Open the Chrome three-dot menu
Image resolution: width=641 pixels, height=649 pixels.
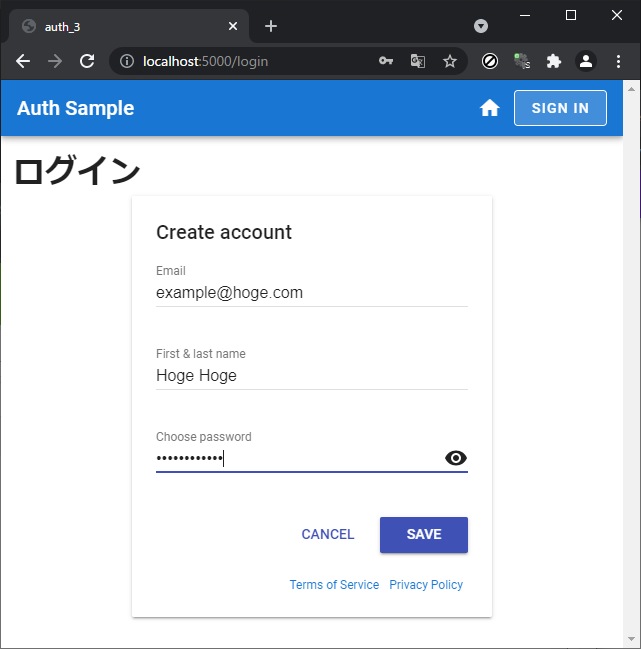618,61
